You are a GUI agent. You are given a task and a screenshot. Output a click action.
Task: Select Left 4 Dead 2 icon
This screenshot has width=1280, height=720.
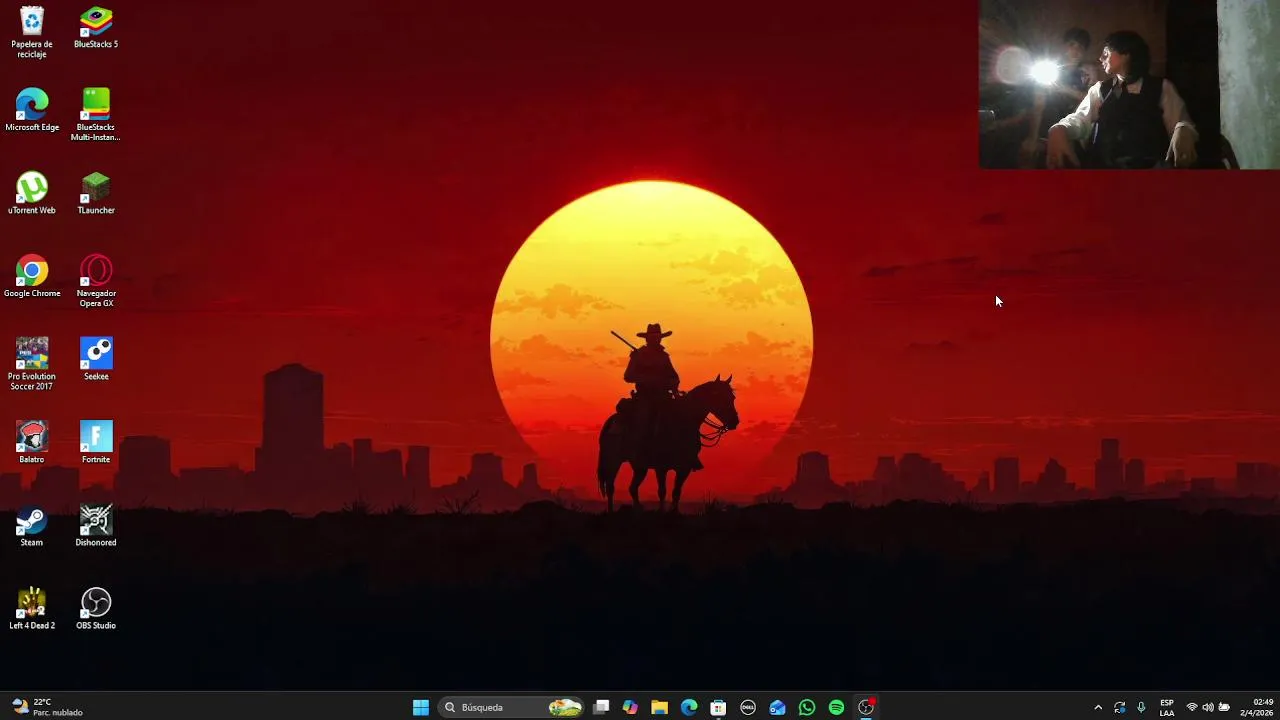(x=32, y=609)
